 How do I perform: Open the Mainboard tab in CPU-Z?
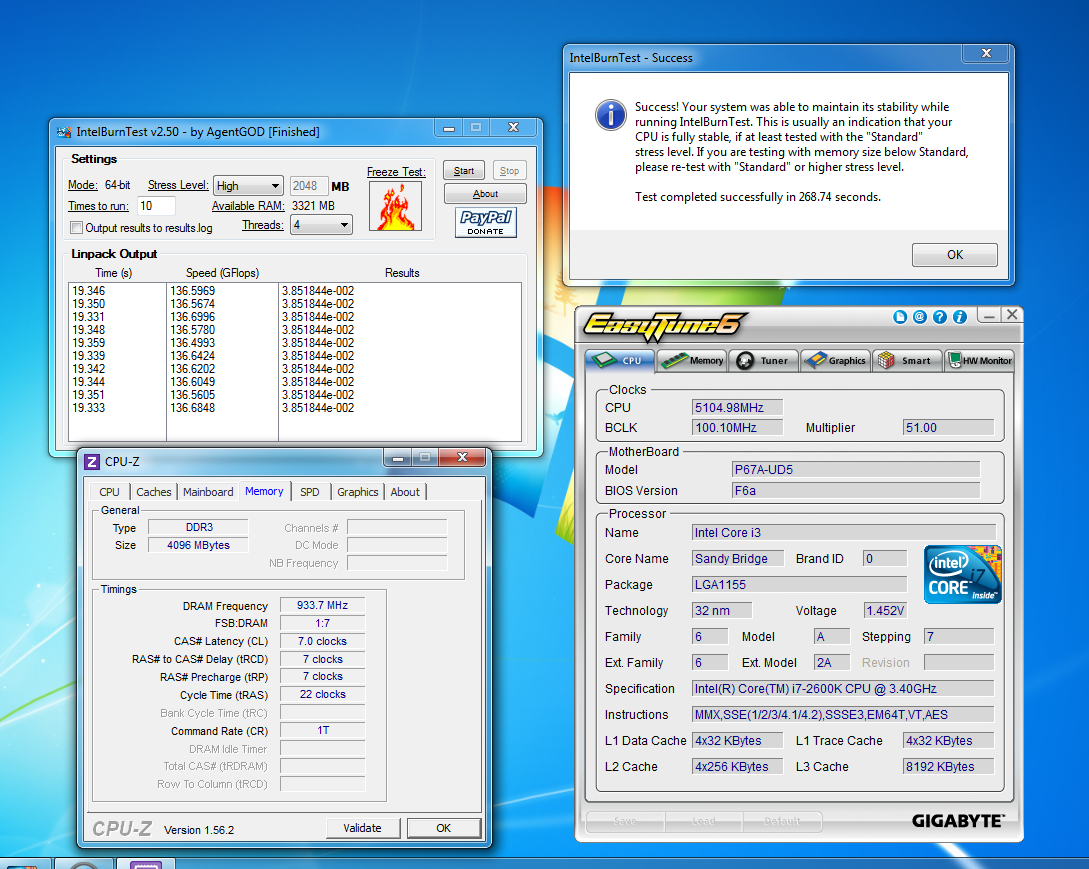[208, 492]
